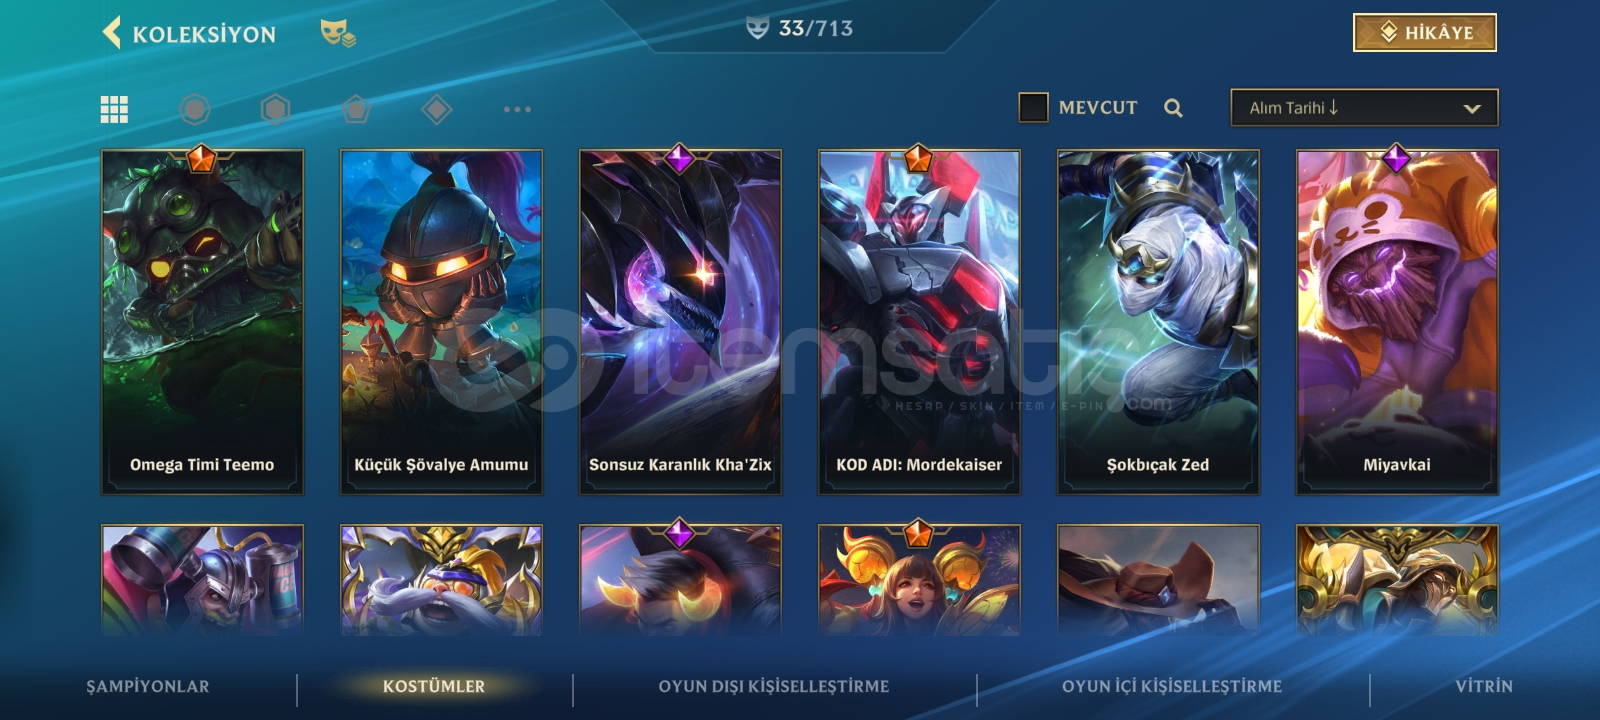This screenshot has width=1600, height=720.
Task: Go back using the Koleksiyon arrow
Action: [111, 33]
